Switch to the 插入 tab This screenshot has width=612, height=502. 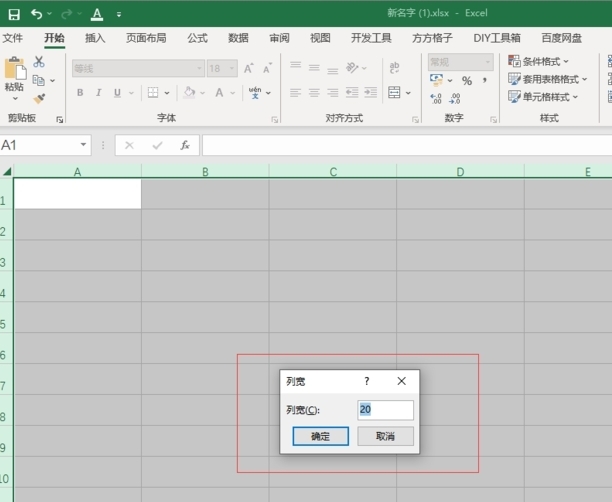click(95, 38)
